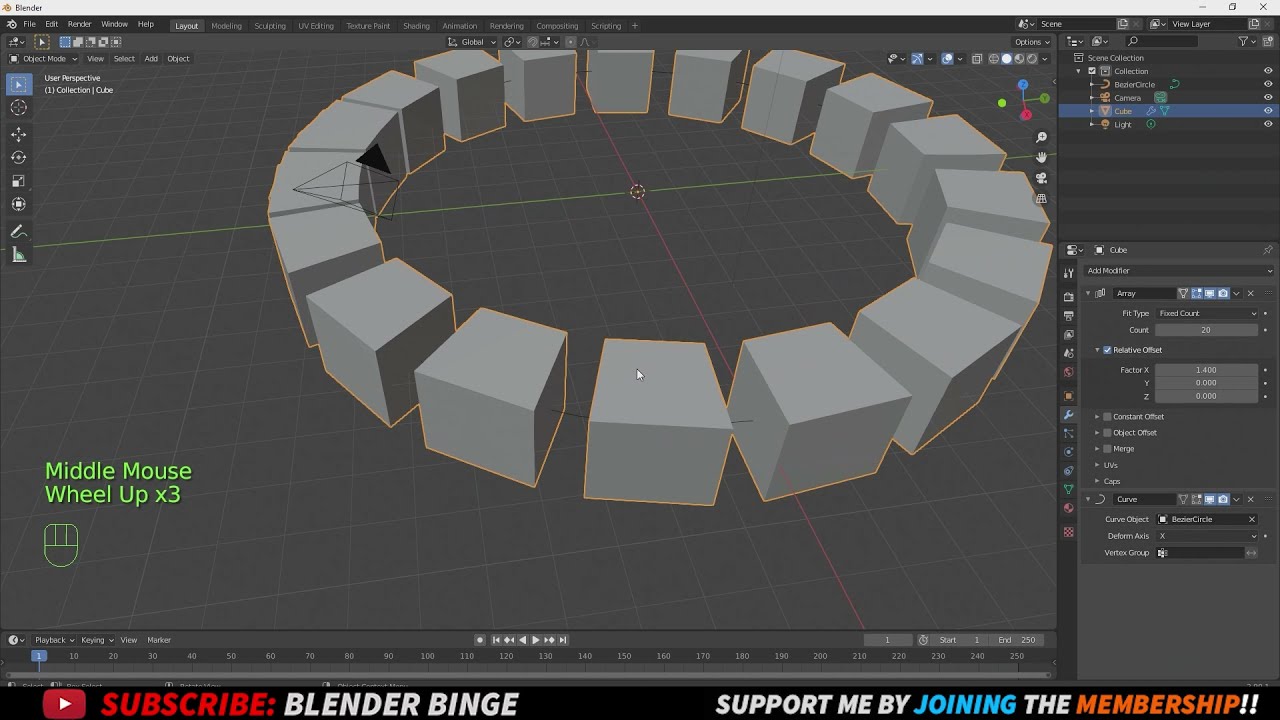The width and height of the screenshot is (1280, 720).
Task: Open the Render menu
Action: click(79, 24)
